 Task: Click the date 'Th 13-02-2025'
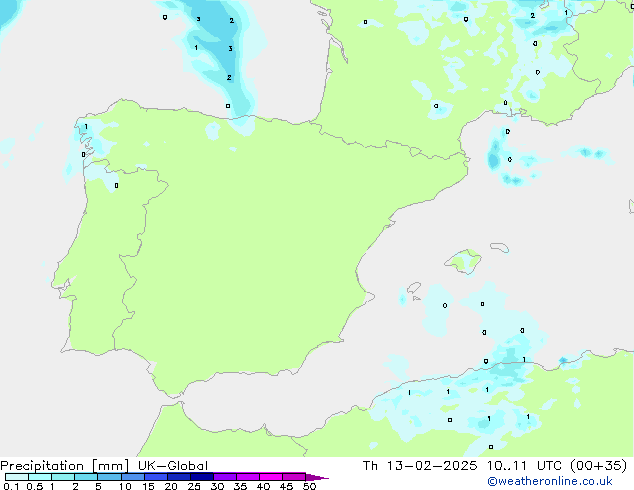pyautogui.click(x=420, y=466)
